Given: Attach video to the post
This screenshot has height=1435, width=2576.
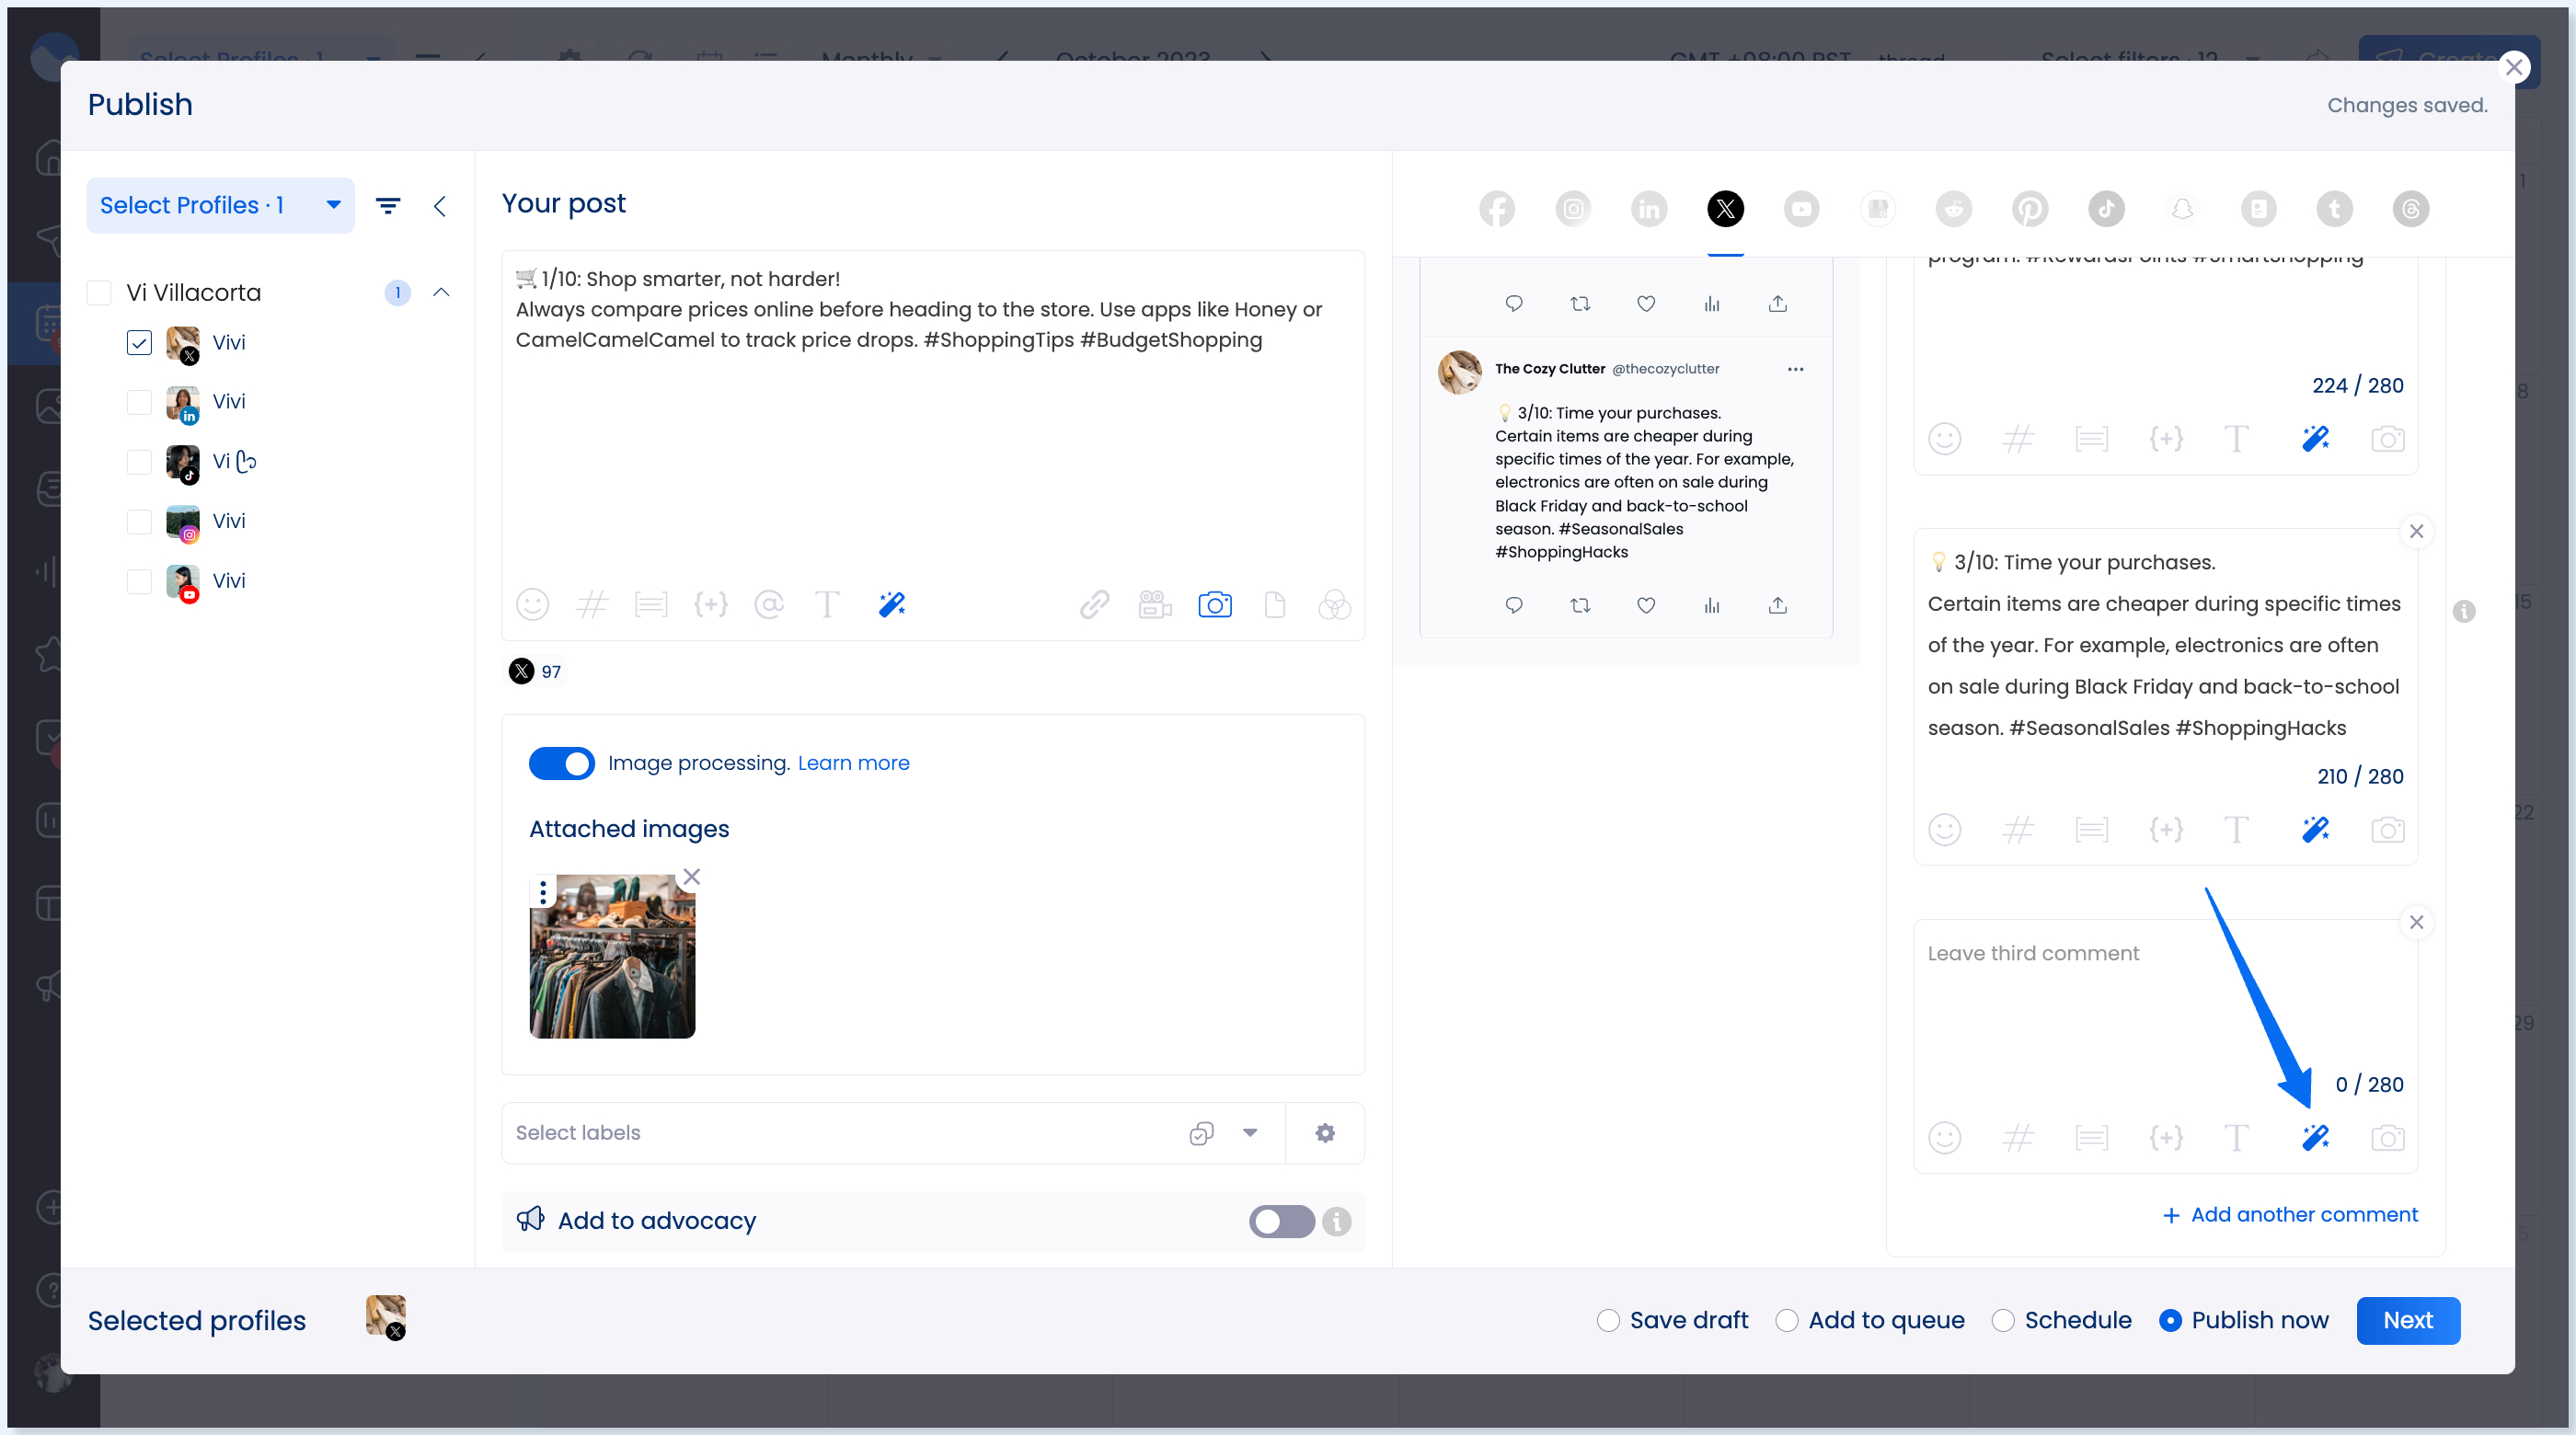Looking at the screenshot, I should point(1154,604).
